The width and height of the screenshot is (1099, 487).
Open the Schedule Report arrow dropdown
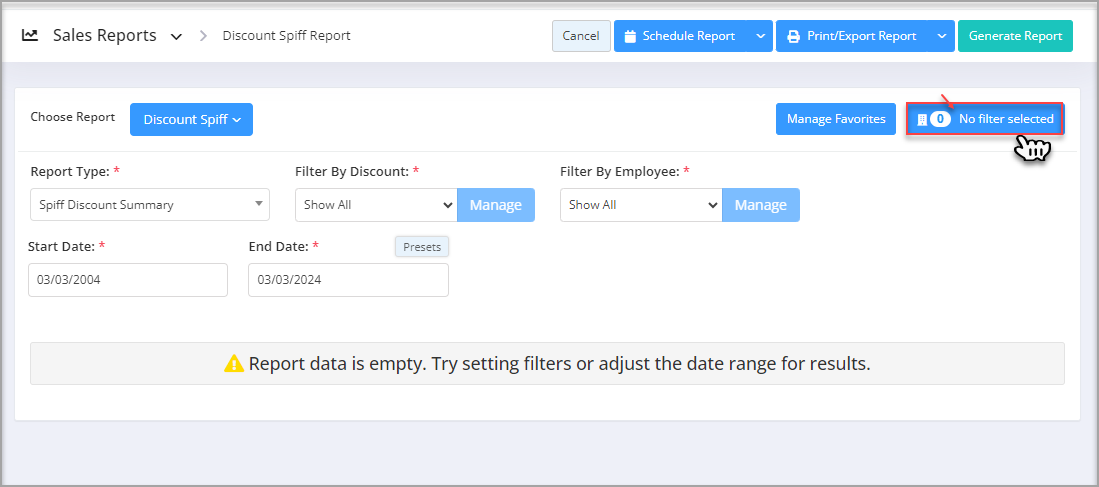click(x=760, y=36)
